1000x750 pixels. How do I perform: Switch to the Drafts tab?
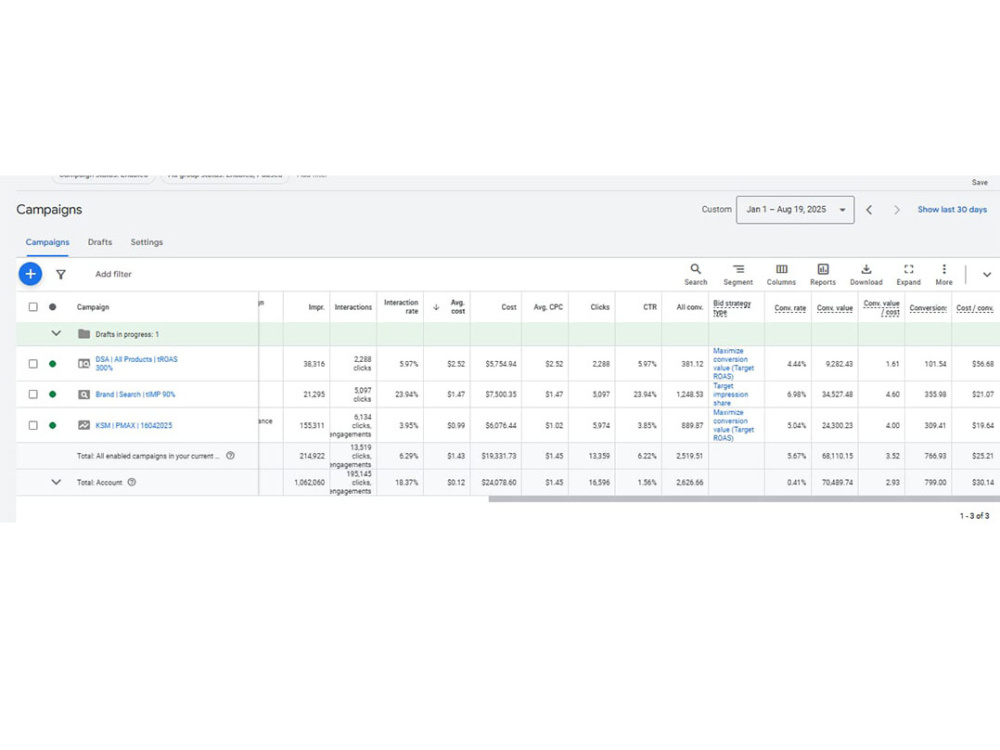point(99,242)
